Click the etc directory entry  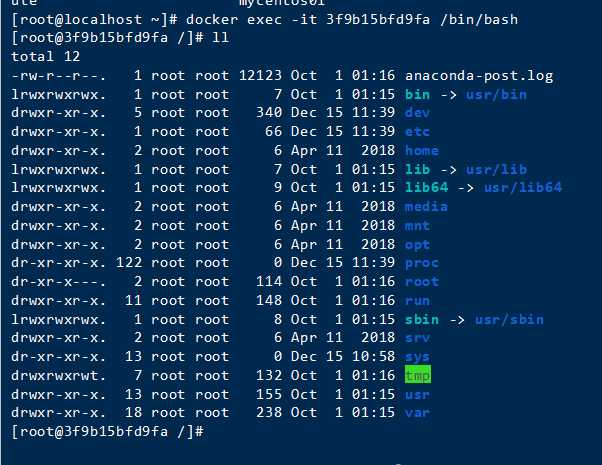coord(417,131)
